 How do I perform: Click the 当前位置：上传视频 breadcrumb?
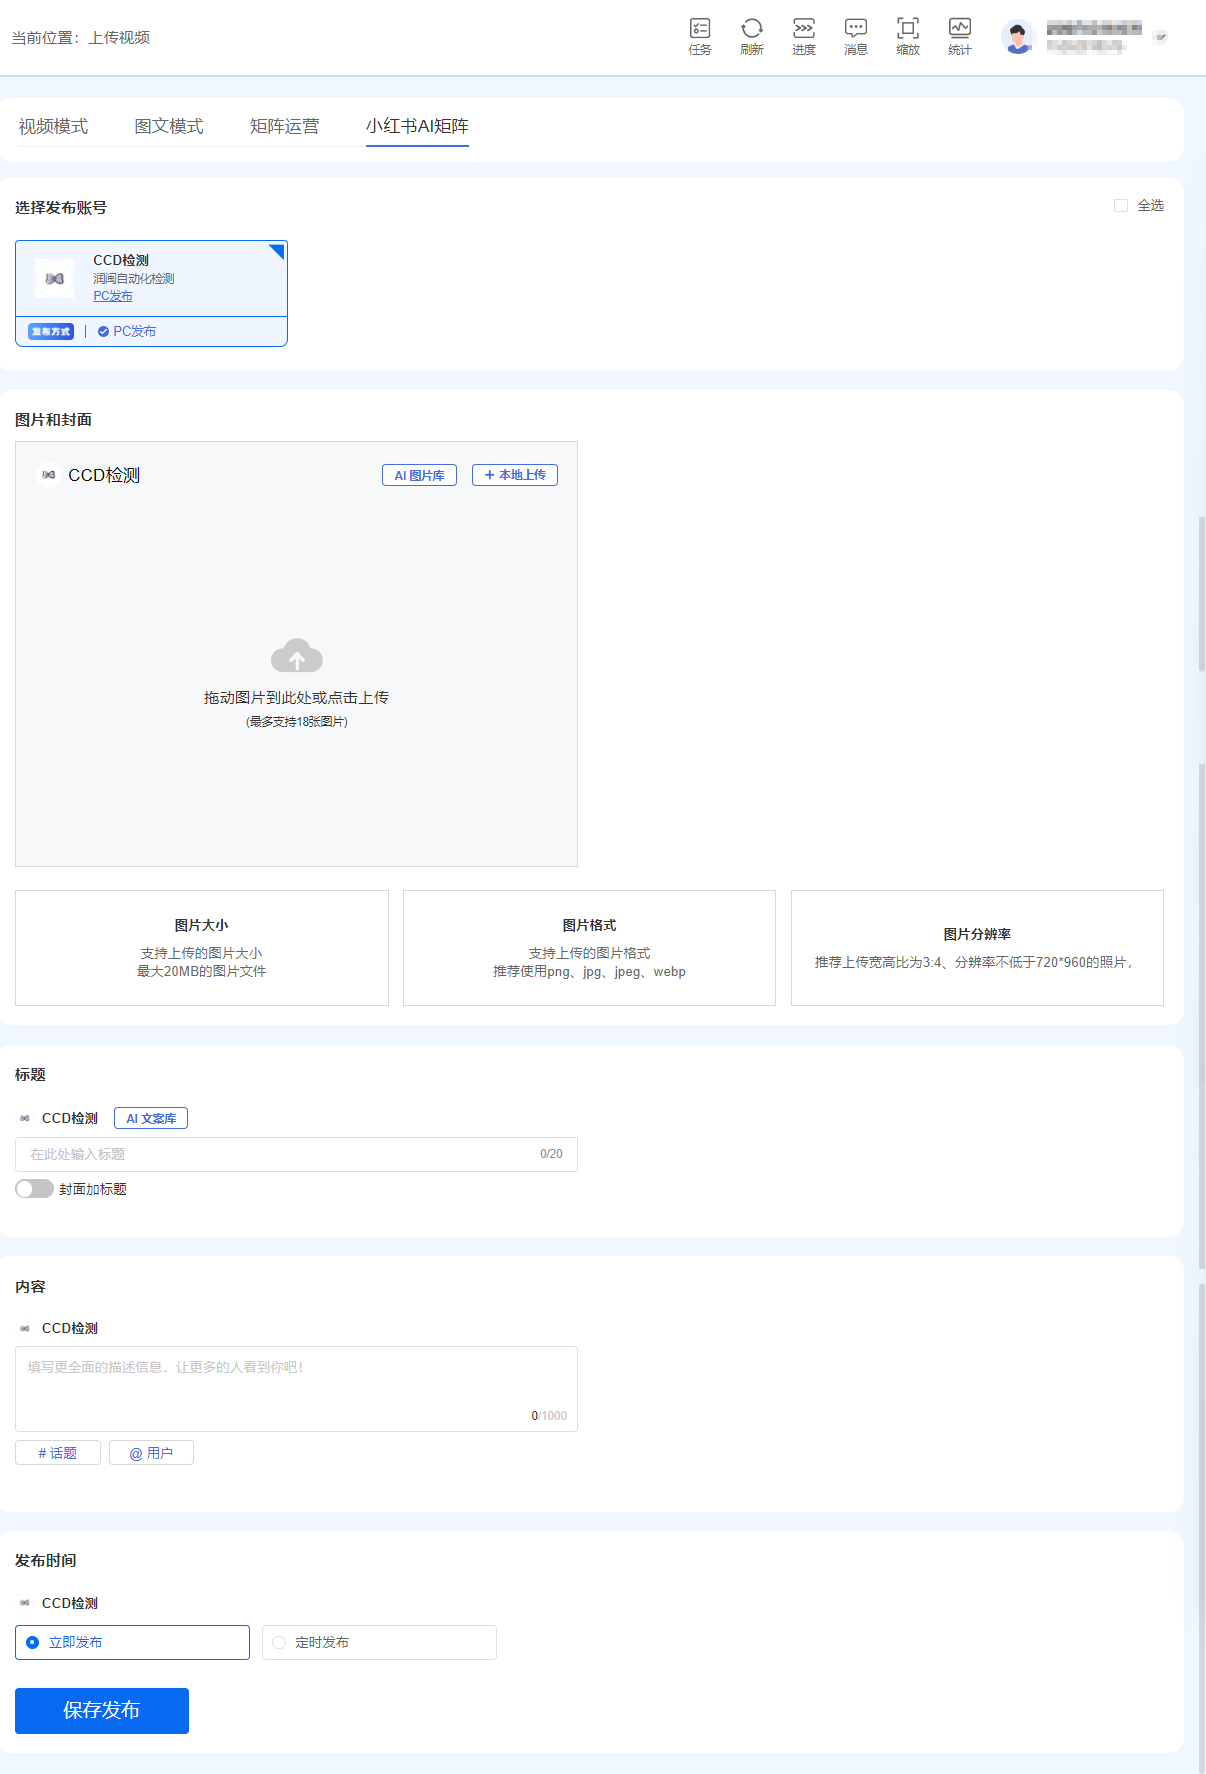[x=81, y=37]
